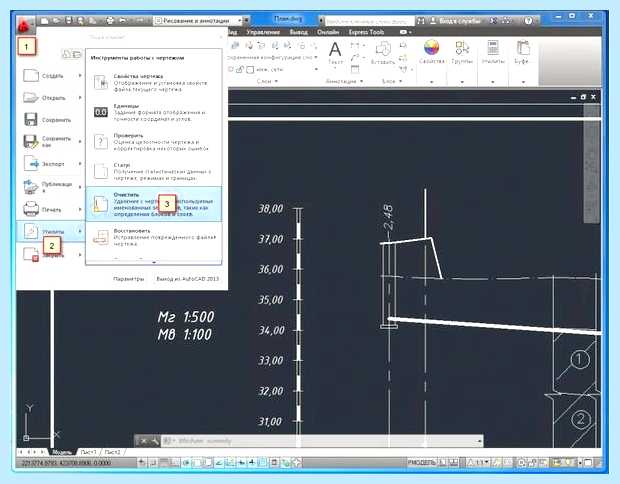The width and height of the screenshot is (620, 484).
Task: Click the ribbon minimize toggle after Express Tools
Action: tap(405, 32)
